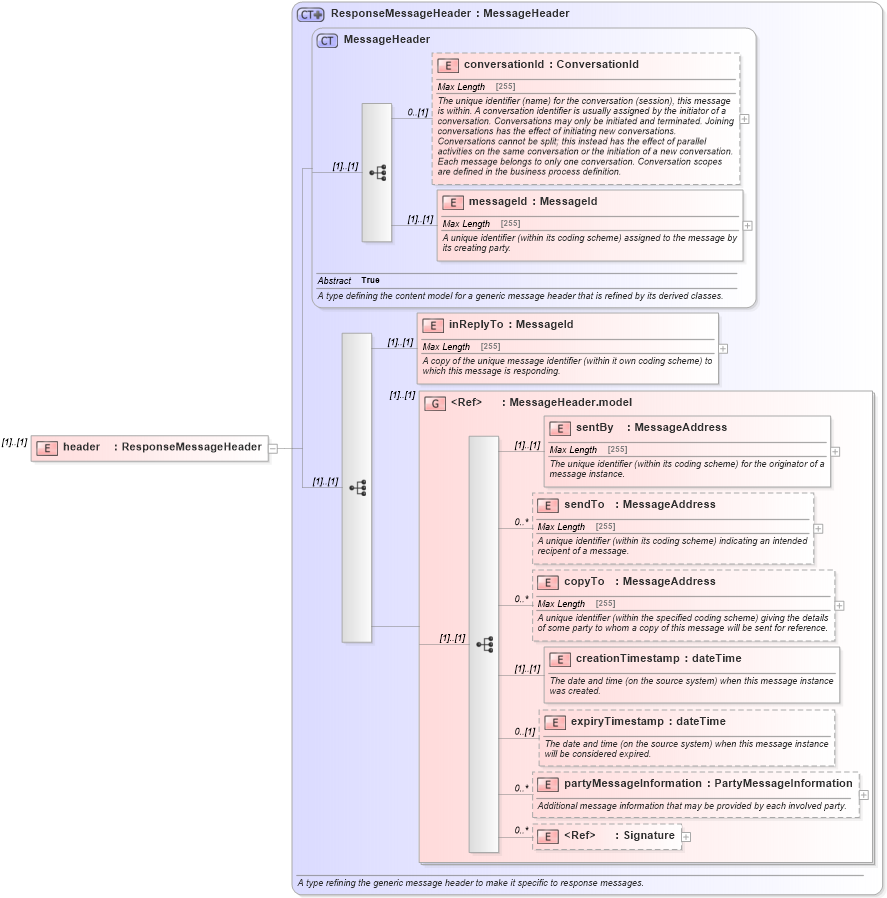The image size is (887, 898).
Task: Click the E icon of Signature reference
Action: pyautogui.click(x=547, y=836)
